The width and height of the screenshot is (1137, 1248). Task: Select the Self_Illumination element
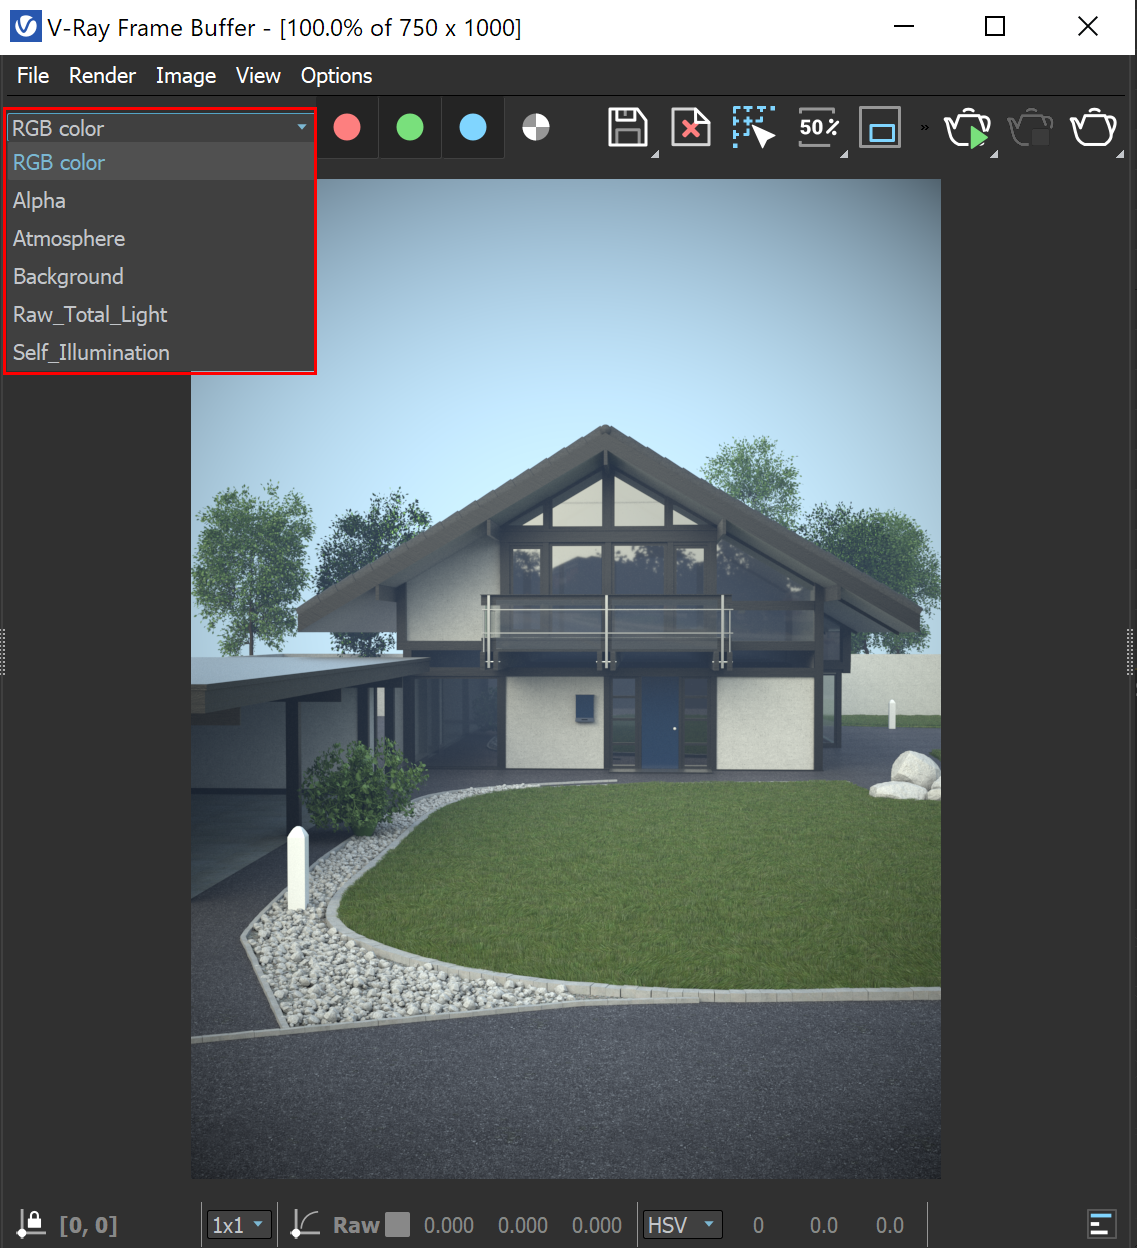click(x=160, y=352)
